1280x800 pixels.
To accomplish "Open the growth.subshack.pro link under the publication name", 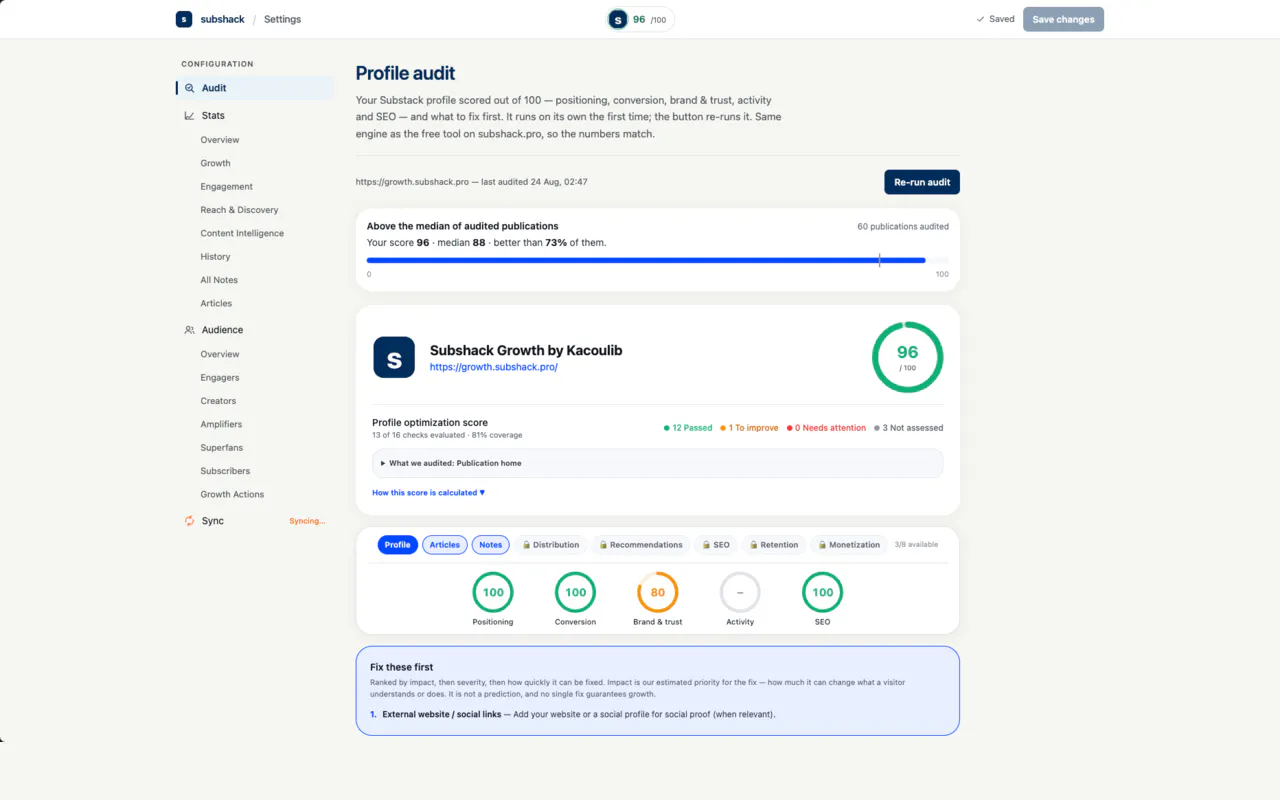I will pos(494,367).
